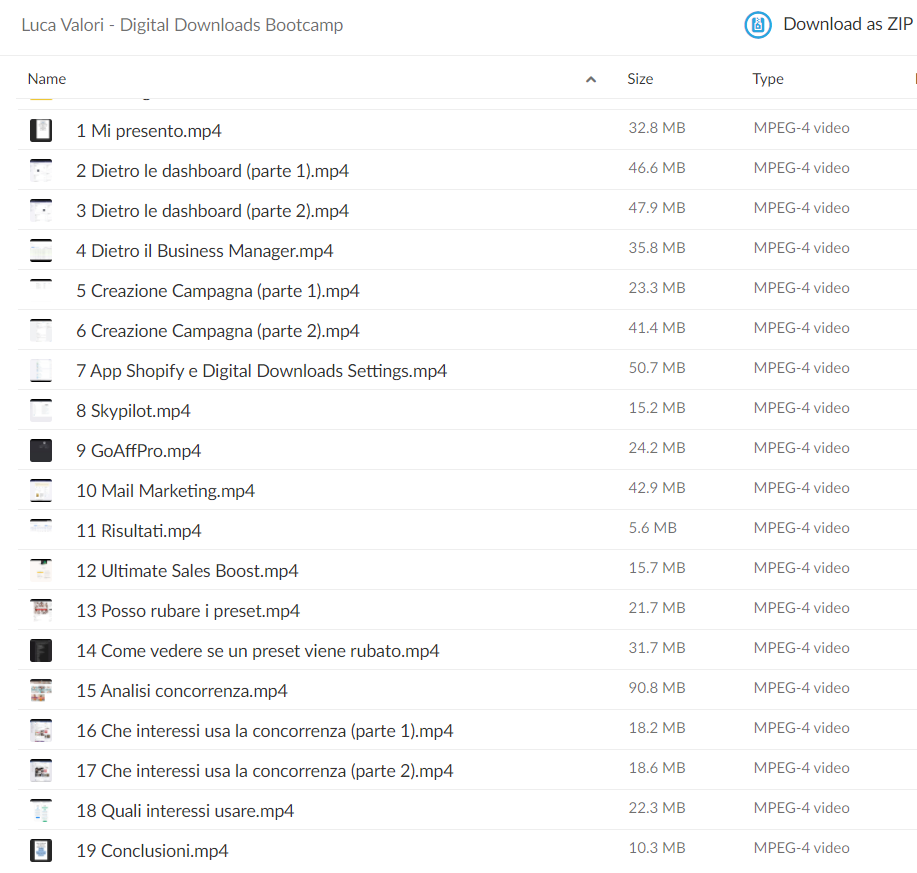The image size is (917, 873).
Task: Click thumbnail for 18 Quali interessi usare.mp4
Action: coord(41,810)
